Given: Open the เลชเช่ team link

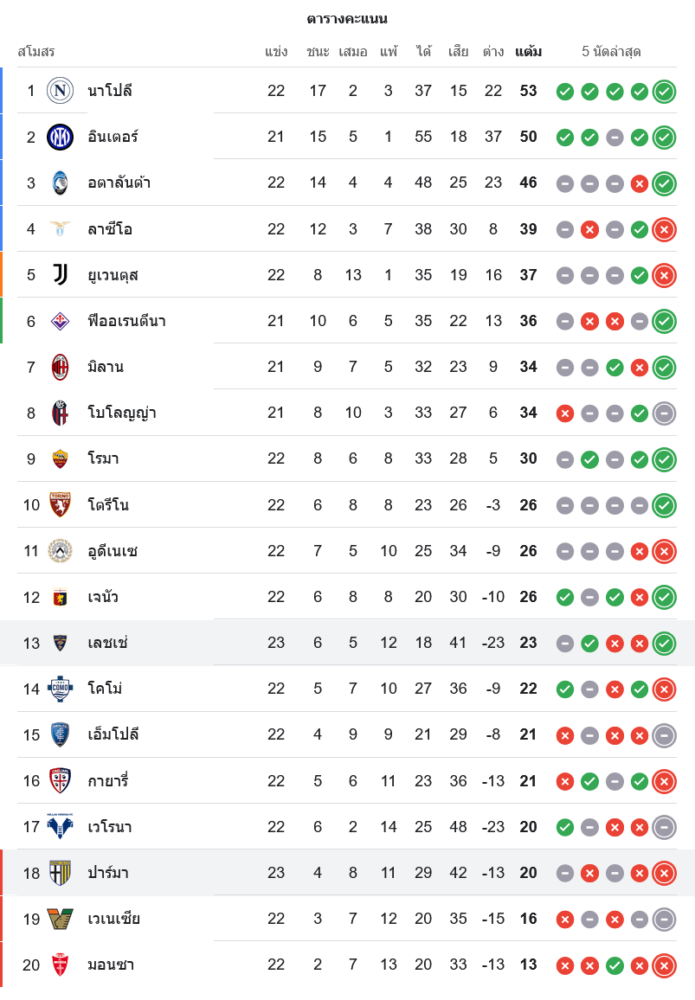Looking at the screenshot, I should 108,643.
